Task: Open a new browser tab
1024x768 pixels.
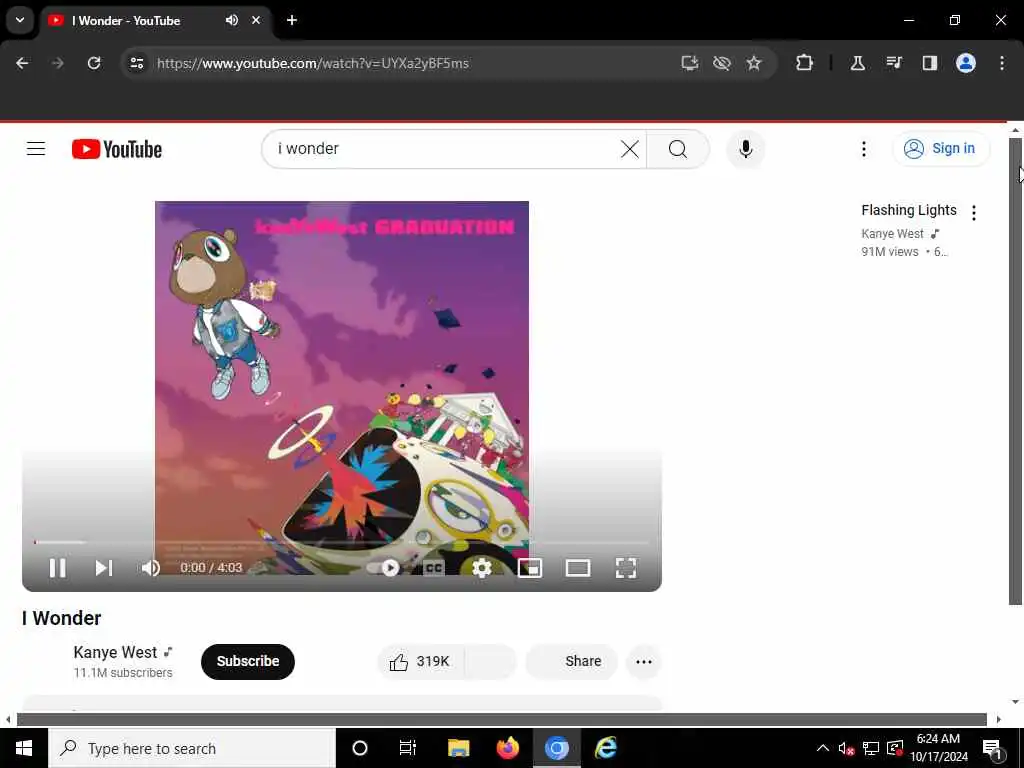Action: 292,20
